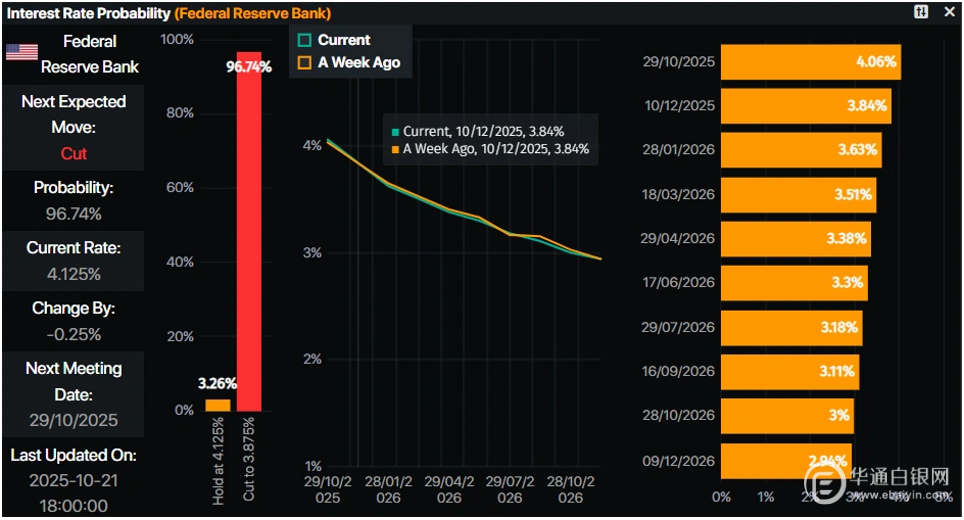This screenshot has height=520, width=964.
Task: Toggle the Current series legend checkbox
Action: click(x=305, y=41)
